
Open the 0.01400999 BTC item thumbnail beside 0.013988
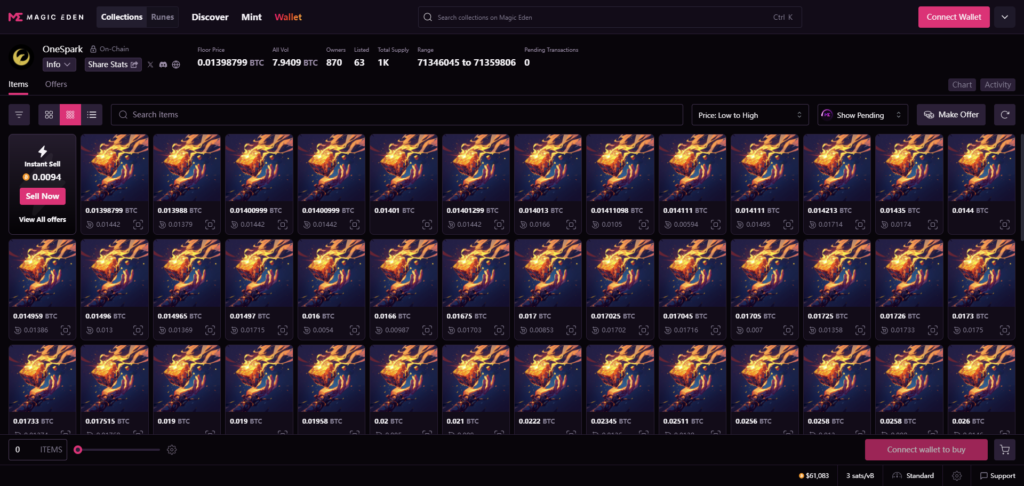pos(259,169)
